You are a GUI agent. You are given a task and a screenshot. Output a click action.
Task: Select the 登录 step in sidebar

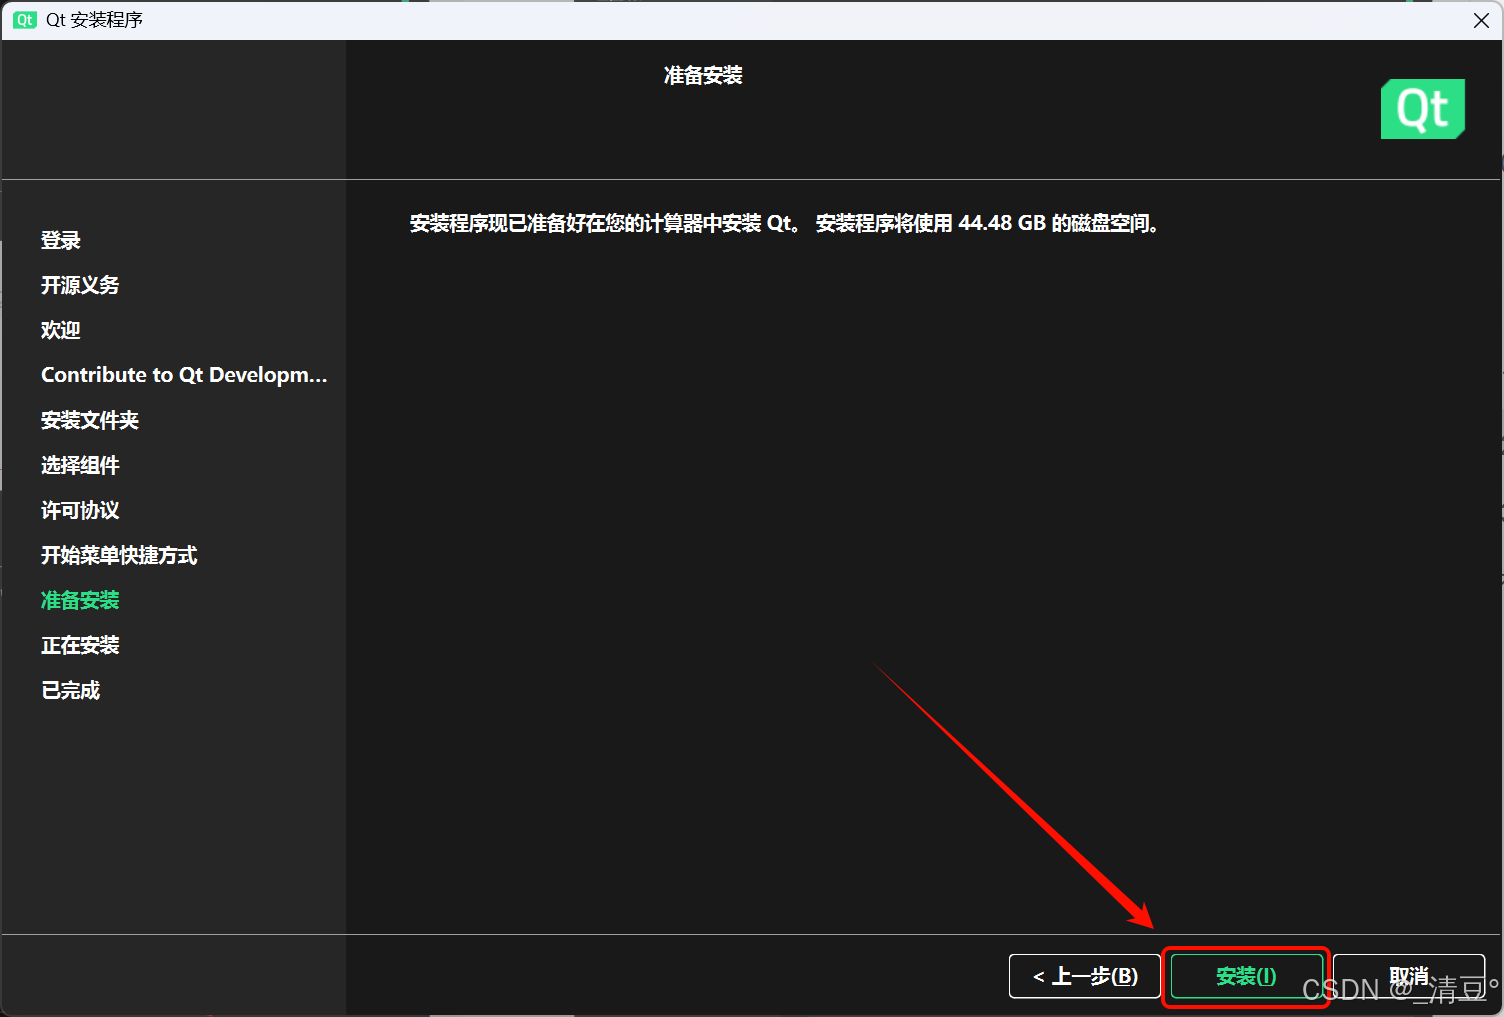pos(61,240)
